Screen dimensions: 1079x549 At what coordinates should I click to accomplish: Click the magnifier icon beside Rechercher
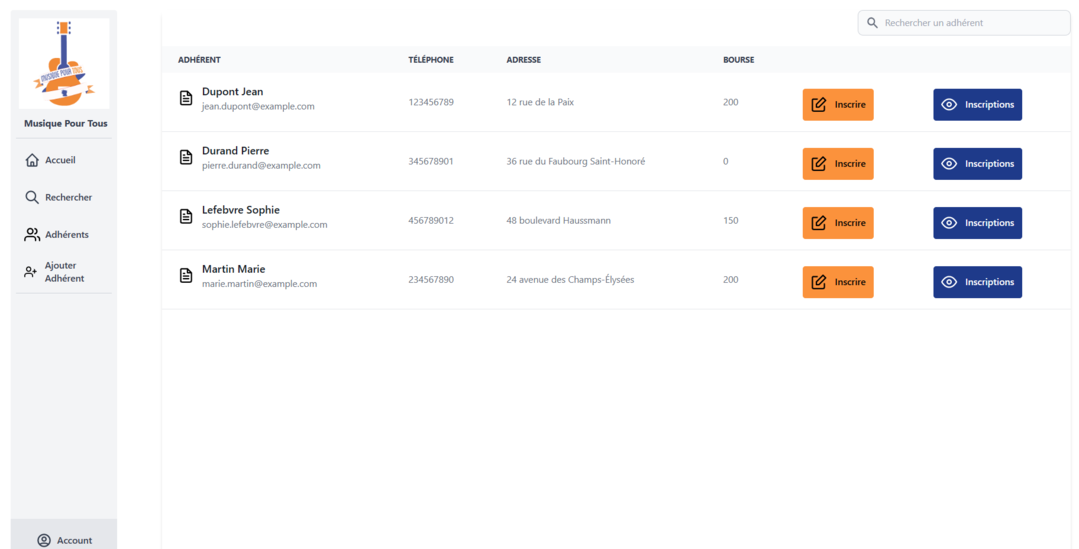(32, 197)
